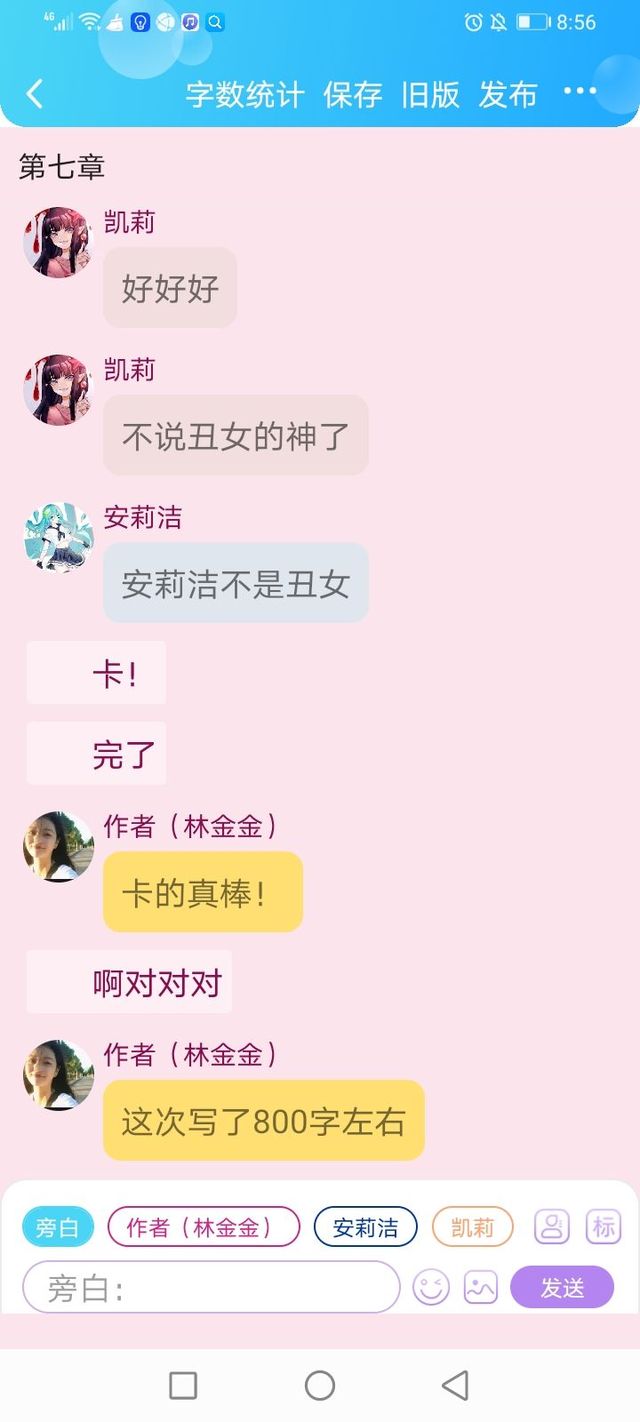Open the emoji smiley picker

pyautogui.click(x=431, y=1287)
